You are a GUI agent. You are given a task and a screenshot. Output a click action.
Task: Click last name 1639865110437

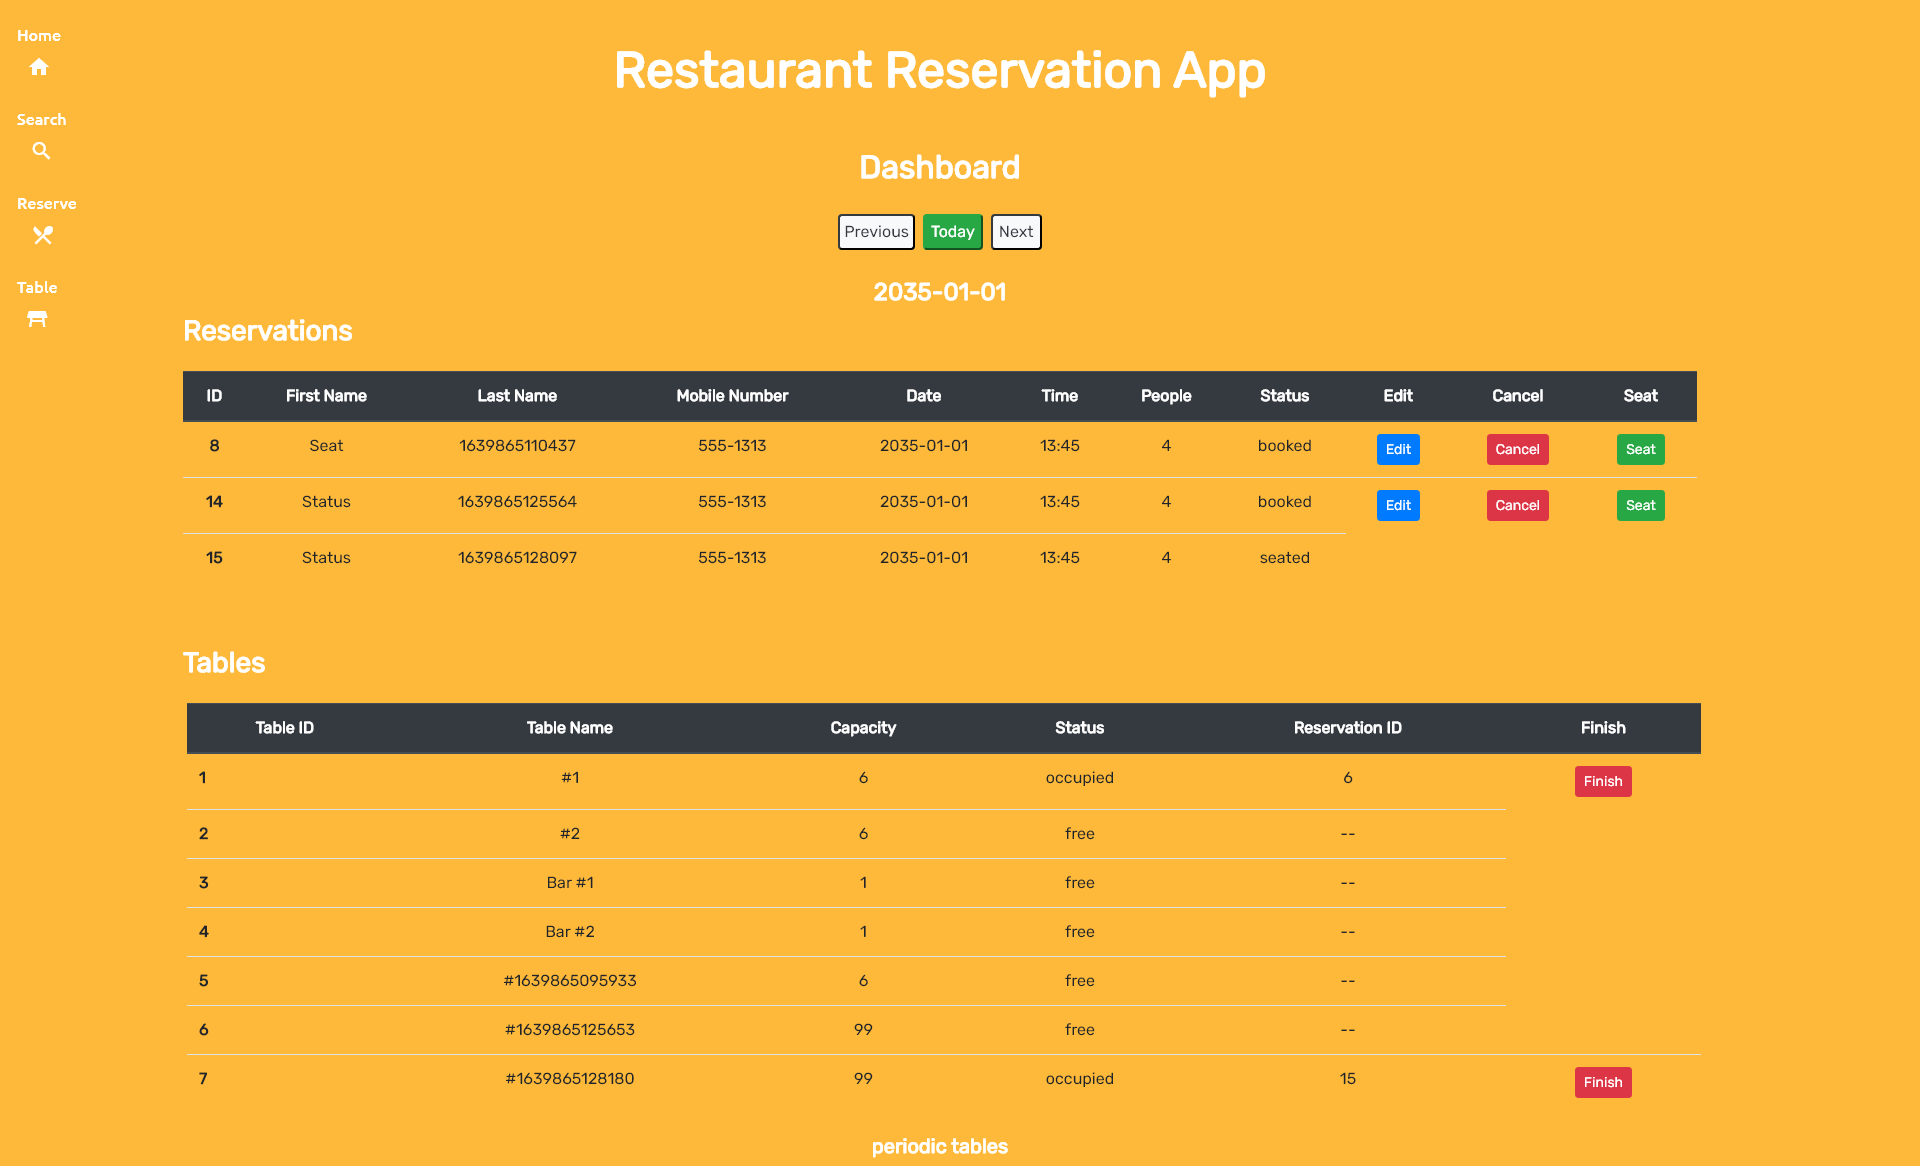[517, 446]
